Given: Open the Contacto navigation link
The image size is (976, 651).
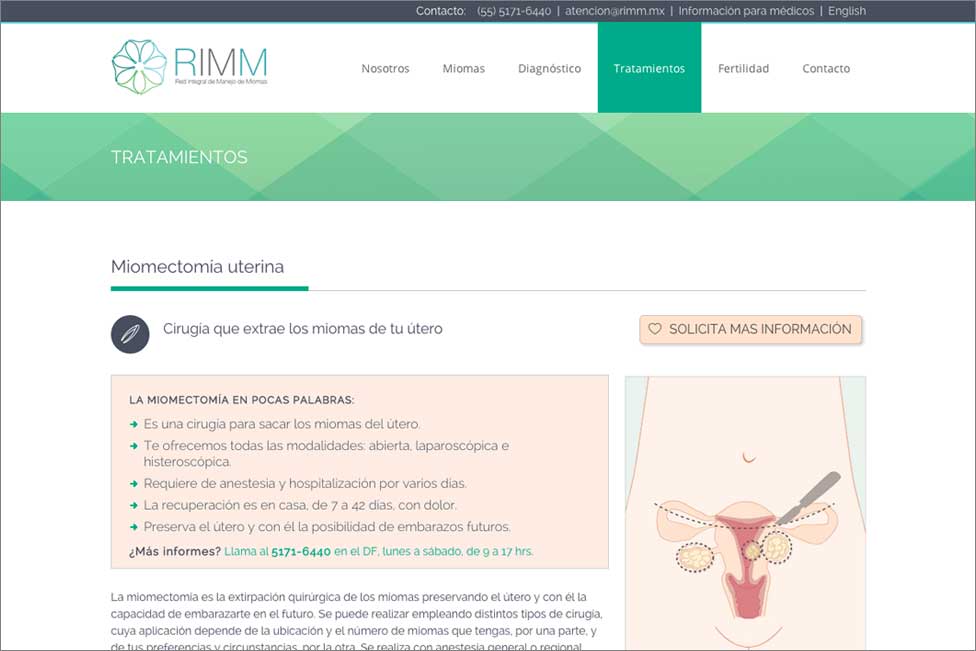Looking at the screenshot, I should click(x=826, y=68).
